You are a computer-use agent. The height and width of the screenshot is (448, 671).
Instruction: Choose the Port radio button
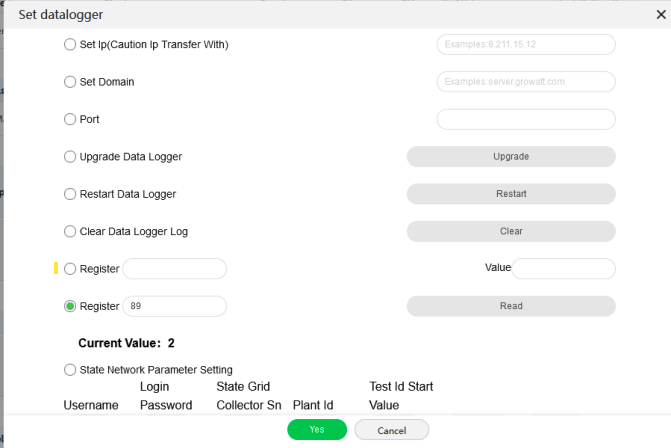(70, 119)
